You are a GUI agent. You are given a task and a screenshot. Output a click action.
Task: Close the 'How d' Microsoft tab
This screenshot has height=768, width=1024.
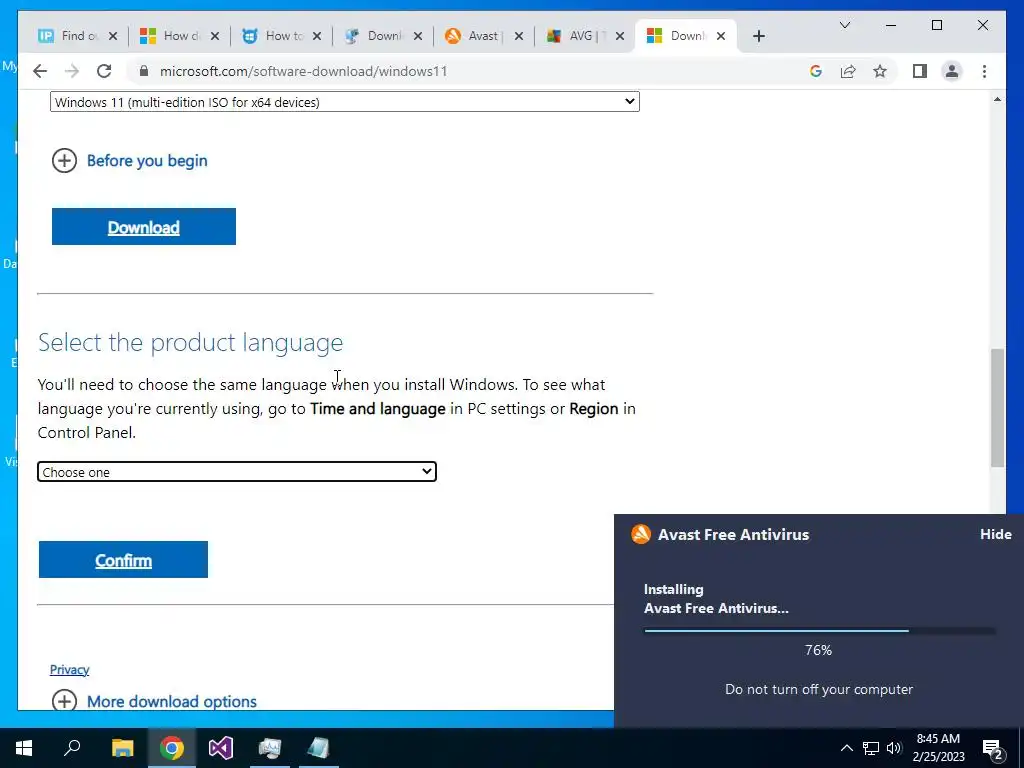coord(215,36)
